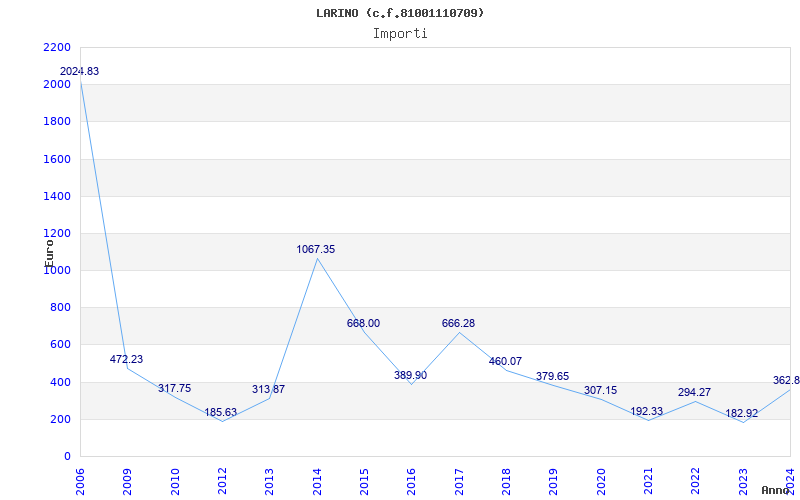Click the 'Importi' subtitle

click(x=400, y=34)
